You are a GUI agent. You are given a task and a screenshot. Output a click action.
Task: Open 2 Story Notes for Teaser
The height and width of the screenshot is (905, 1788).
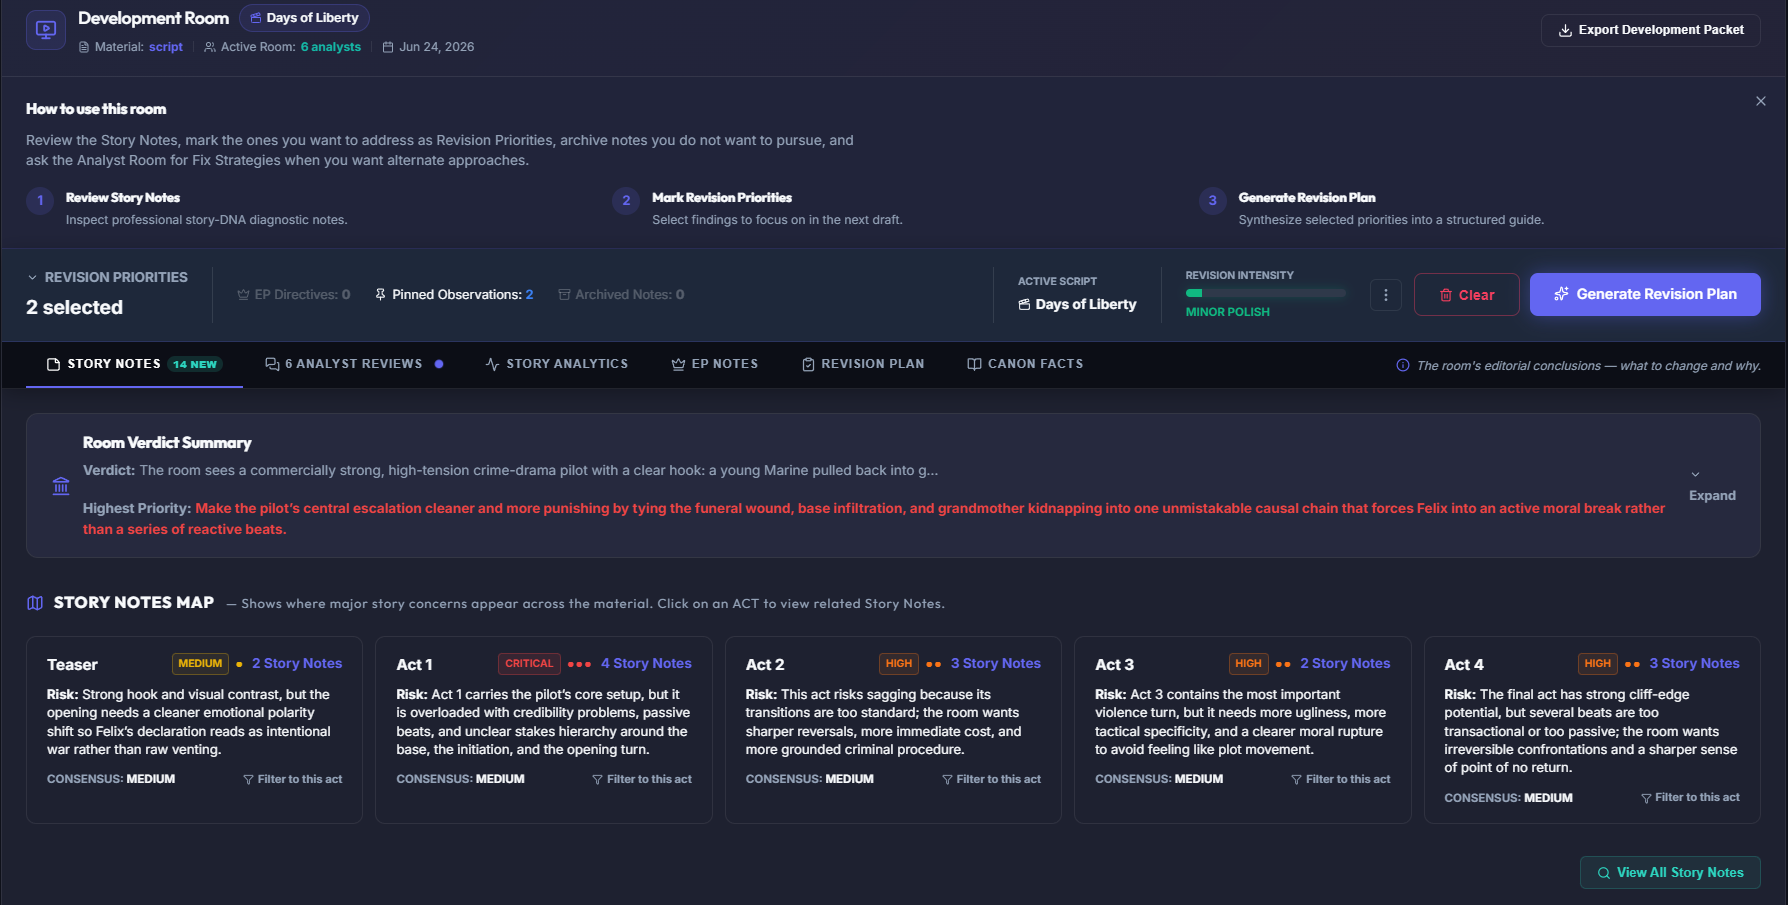(297, 664)
